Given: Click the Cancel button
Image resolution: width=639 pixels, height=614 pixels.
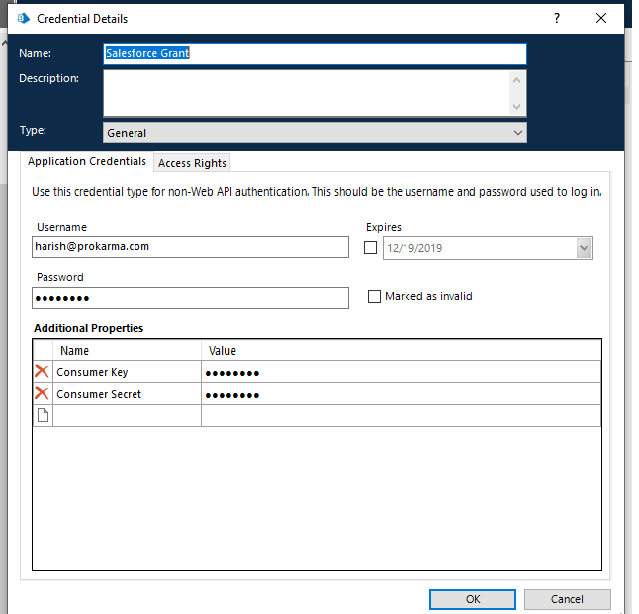Looking at the screenshot, I should (x=567, y=599).
